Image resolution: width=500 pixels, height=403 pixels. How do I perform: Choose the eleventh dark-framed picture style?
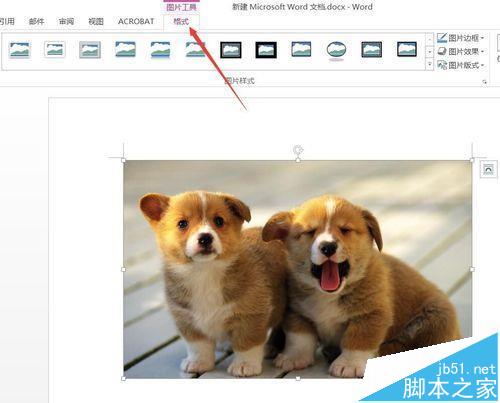point(372,50)
